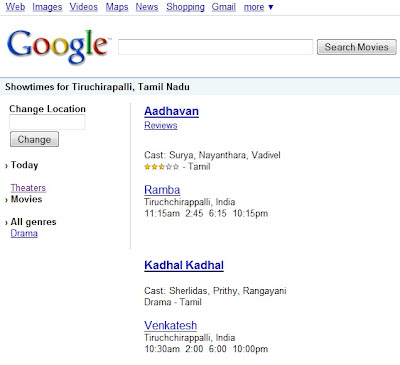Go to the Web tab
400x365 pixels.
click(15, 7)
